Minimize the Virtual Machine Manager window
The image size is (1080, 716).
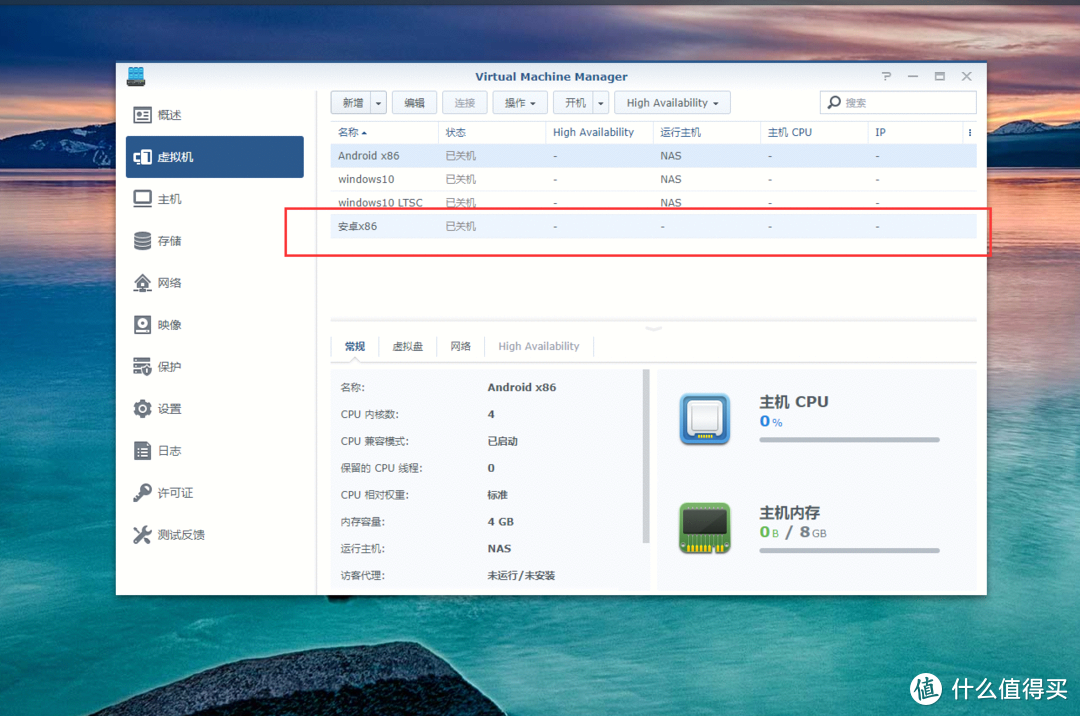pos(913,76)
